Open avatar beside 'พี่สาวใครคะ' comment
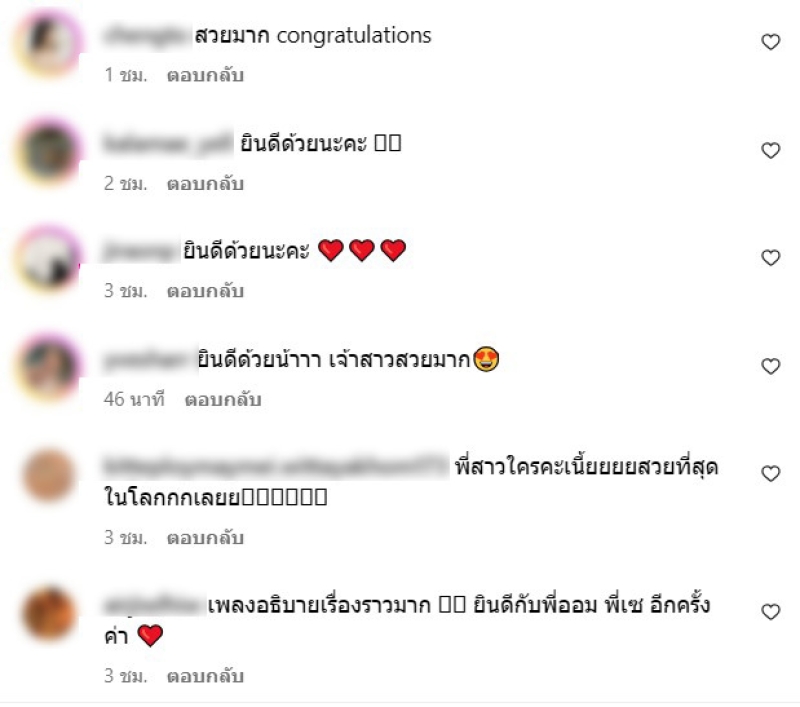The image size is (800, 707). pos(49,474)
